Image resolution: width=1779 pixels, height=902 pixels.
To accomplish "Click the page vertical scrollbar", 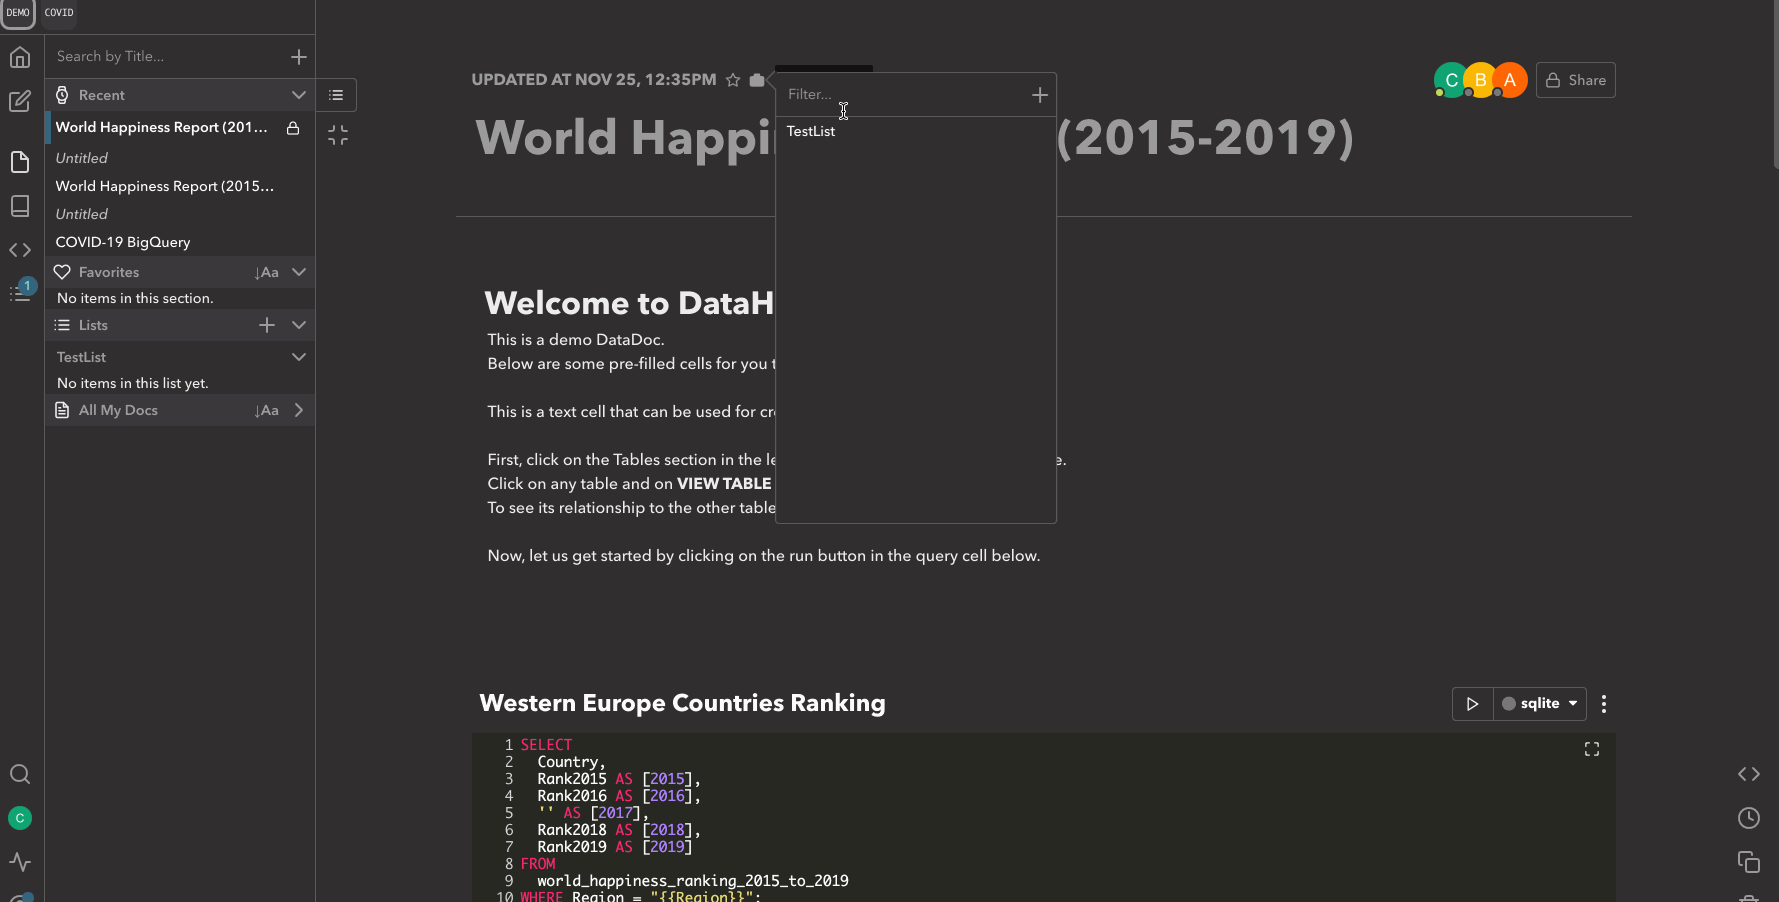I will point(1775,85).
